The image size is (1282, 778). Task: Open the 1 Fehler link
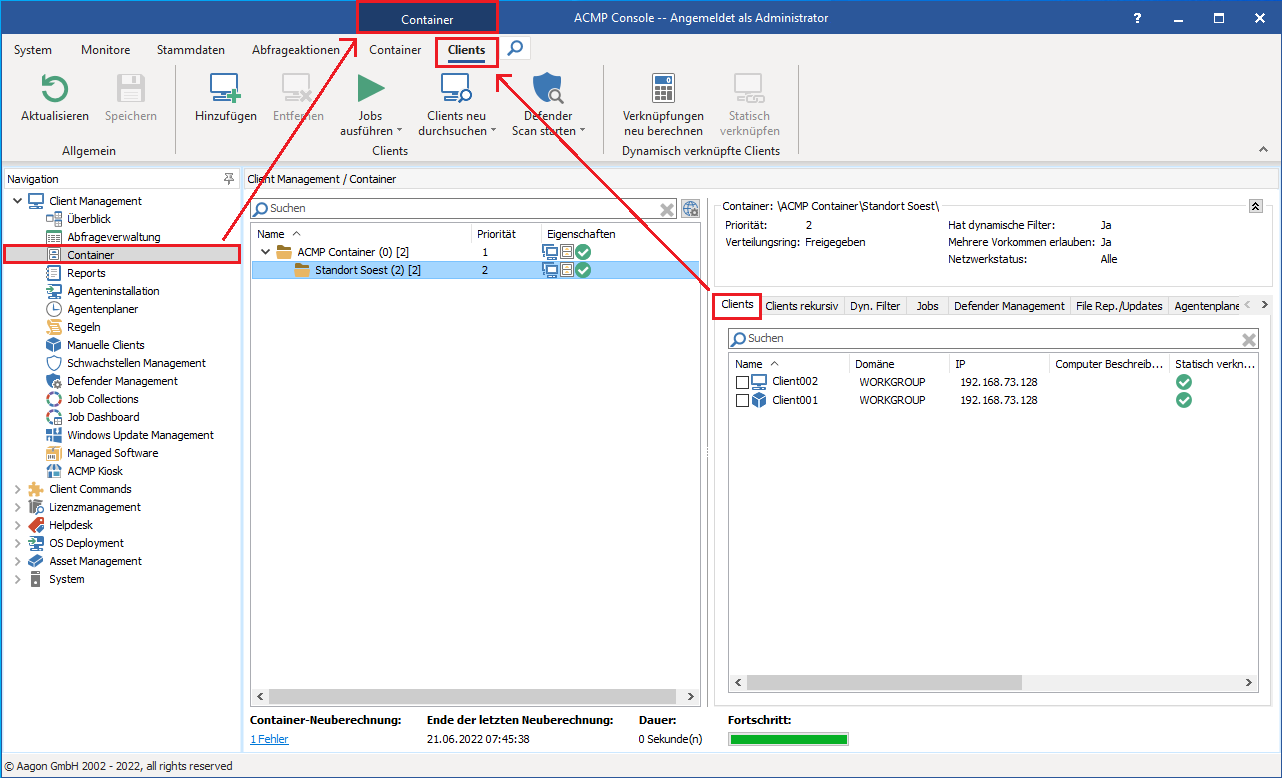(269, 739)
